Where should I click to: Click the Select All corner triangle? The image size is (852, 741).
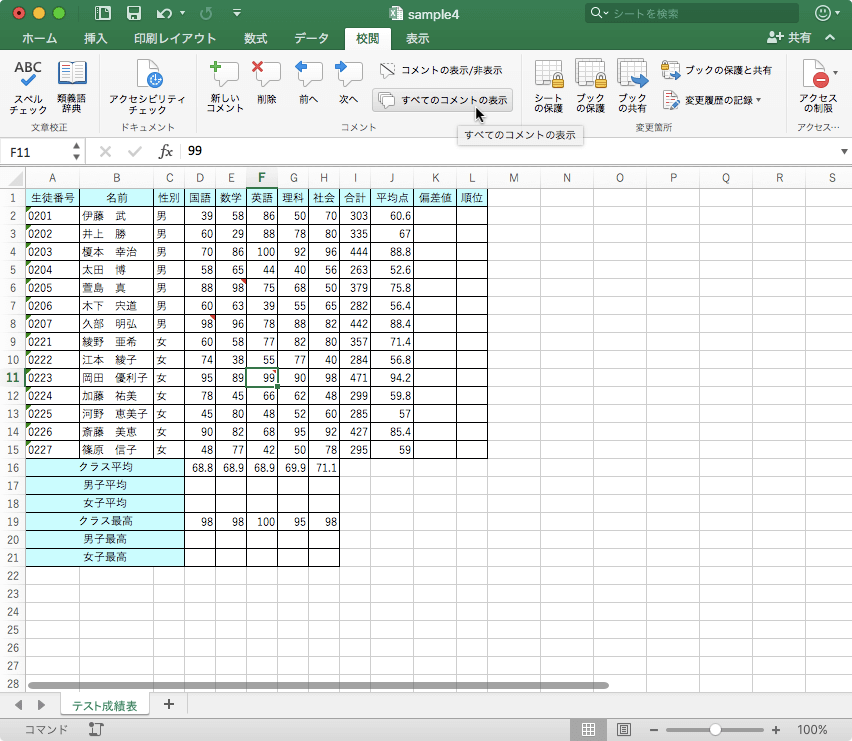tap(16, 178)
